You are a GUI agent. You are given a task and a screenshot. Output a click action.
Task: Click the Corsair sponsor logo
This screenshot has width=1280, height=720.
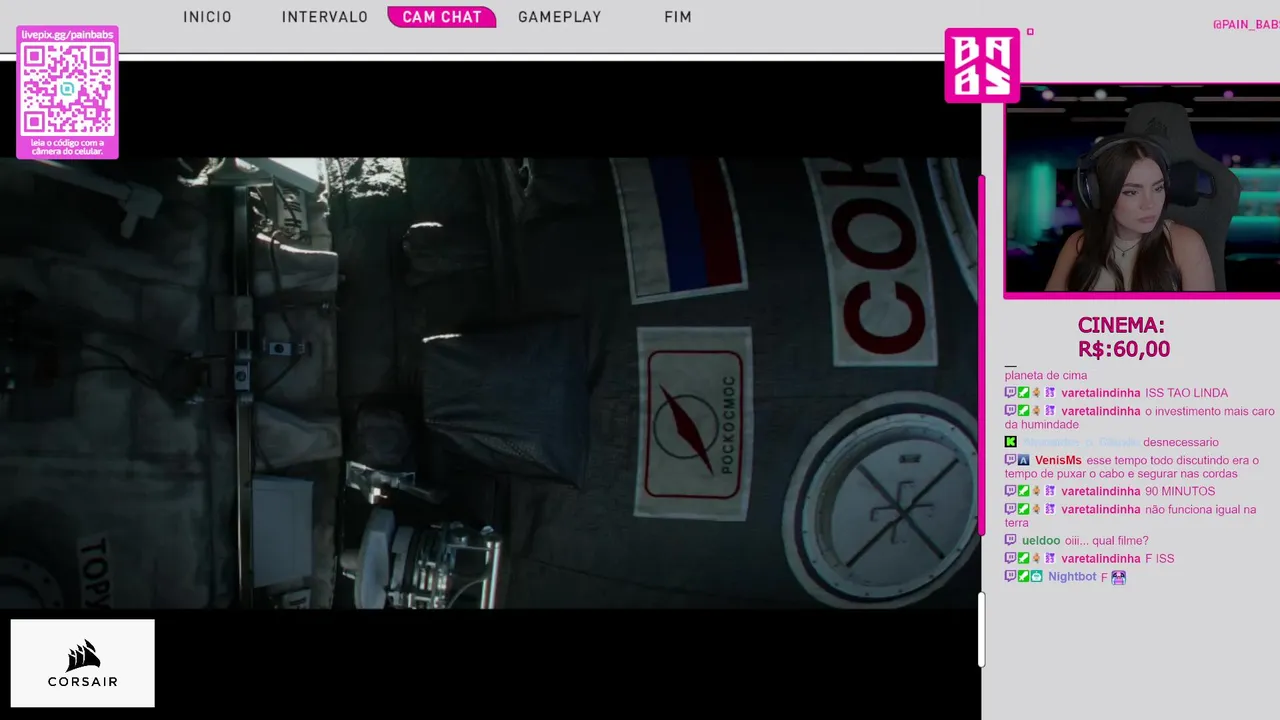(x=83, y=663)
